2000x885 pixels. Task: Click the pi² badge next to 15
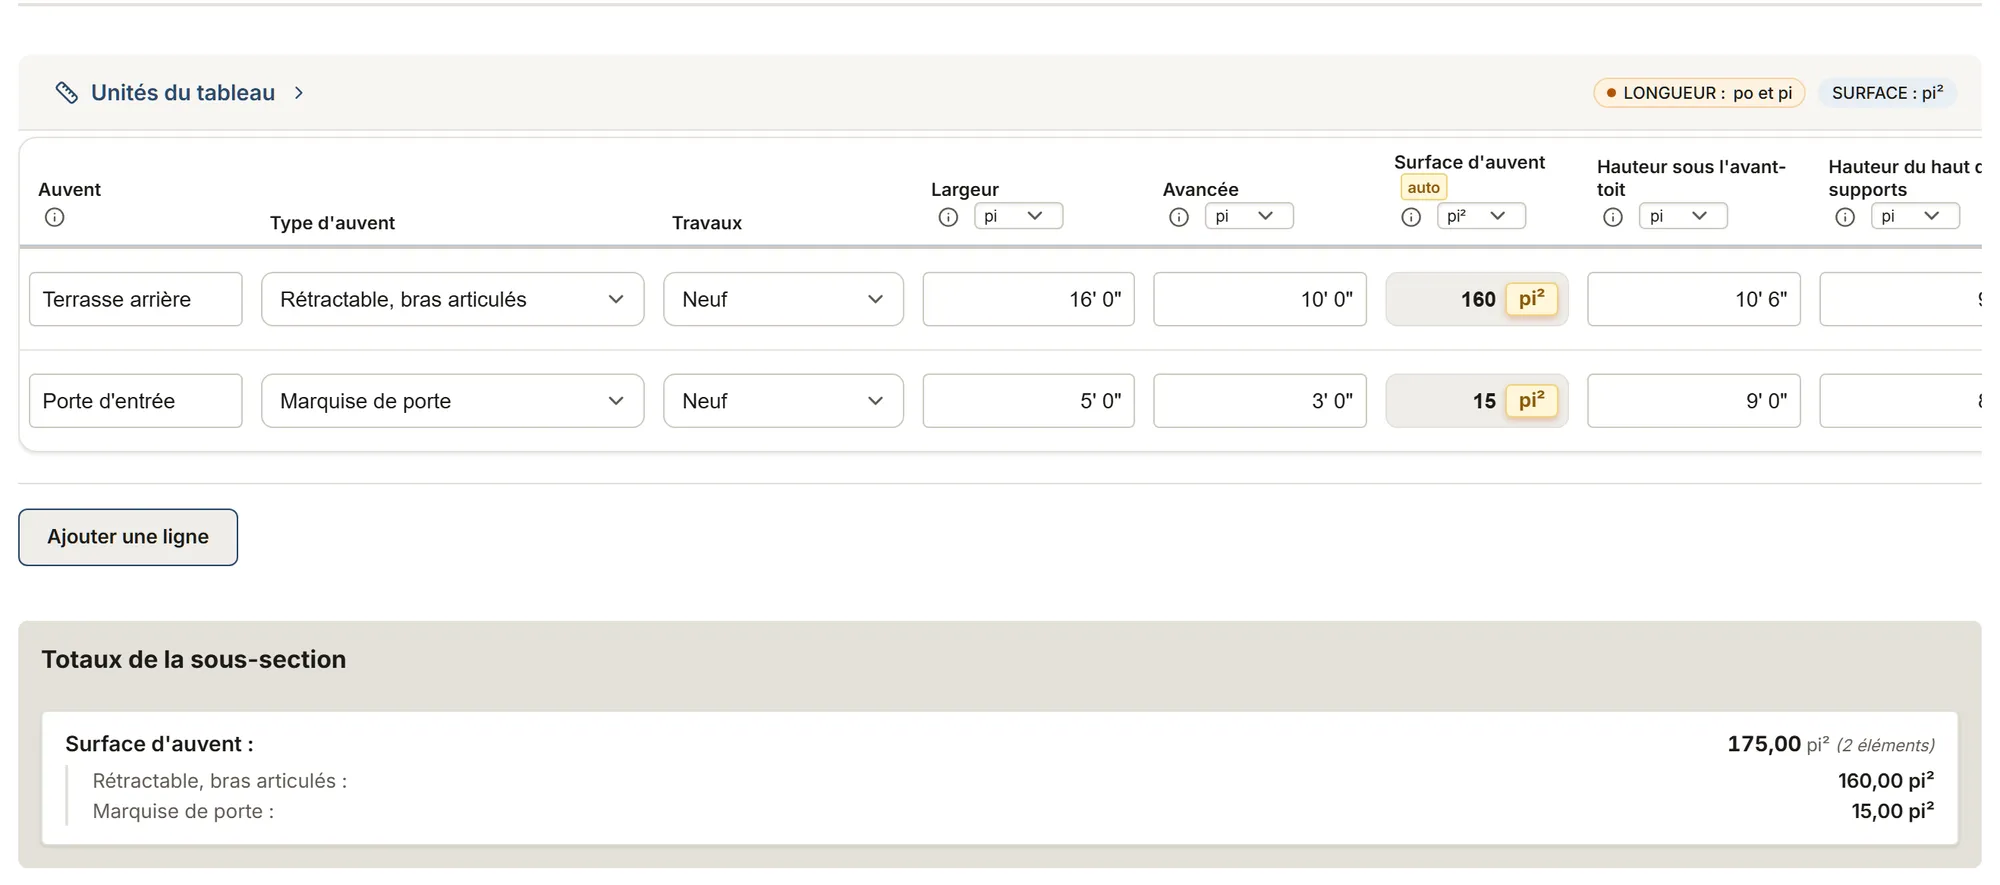(1532, 401)
